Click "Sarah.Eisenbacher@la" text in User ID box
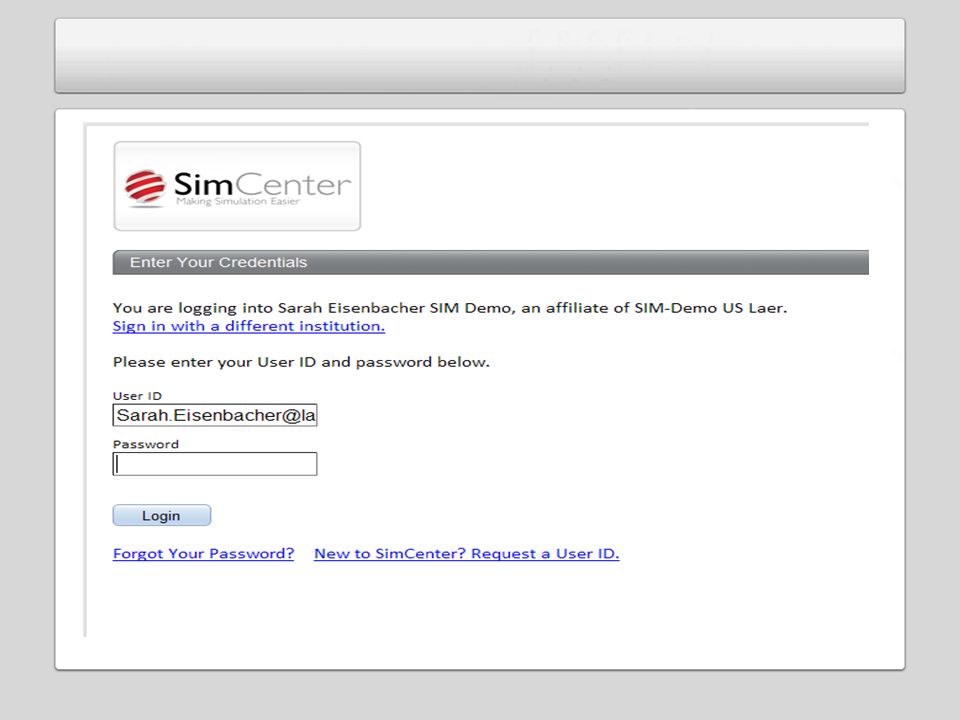 216,415
